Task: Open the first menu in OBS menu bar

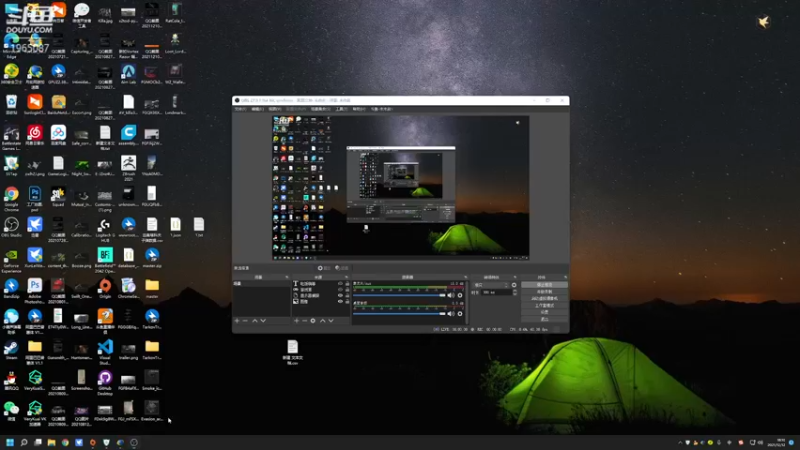Action: tap(240, 109)
